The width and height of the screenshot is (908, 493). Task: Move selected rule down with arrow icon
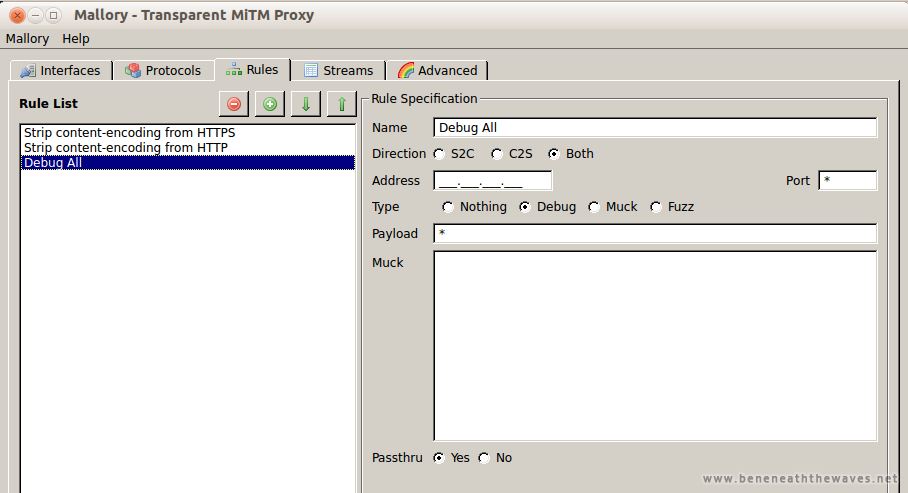tap(306, 104)
